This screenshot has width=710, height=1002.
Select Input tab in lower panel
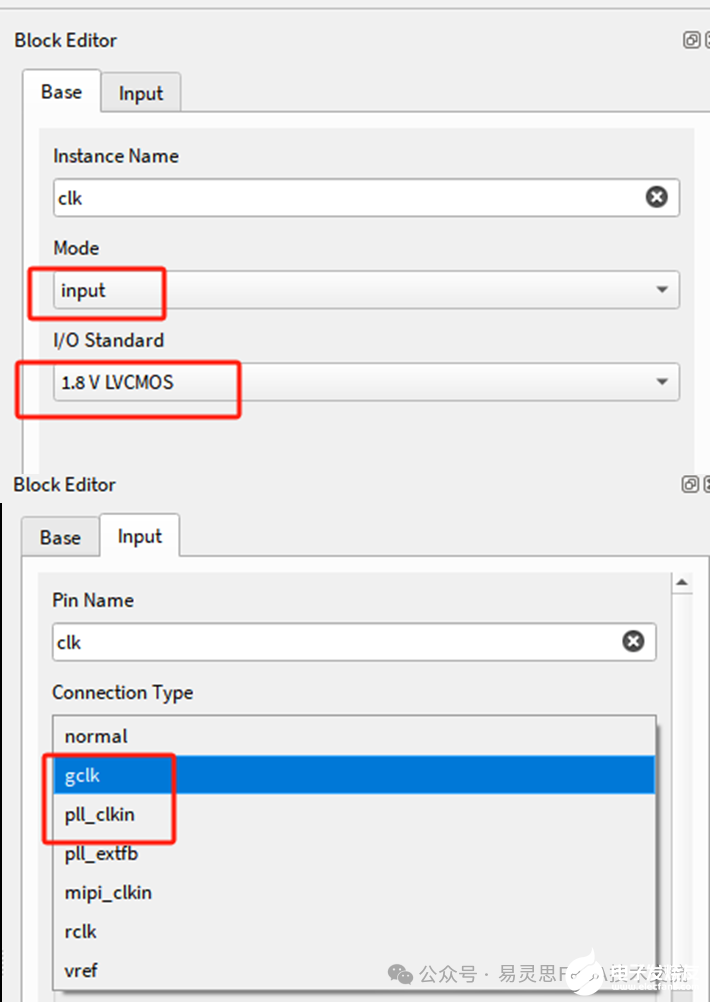click(139, 536)
